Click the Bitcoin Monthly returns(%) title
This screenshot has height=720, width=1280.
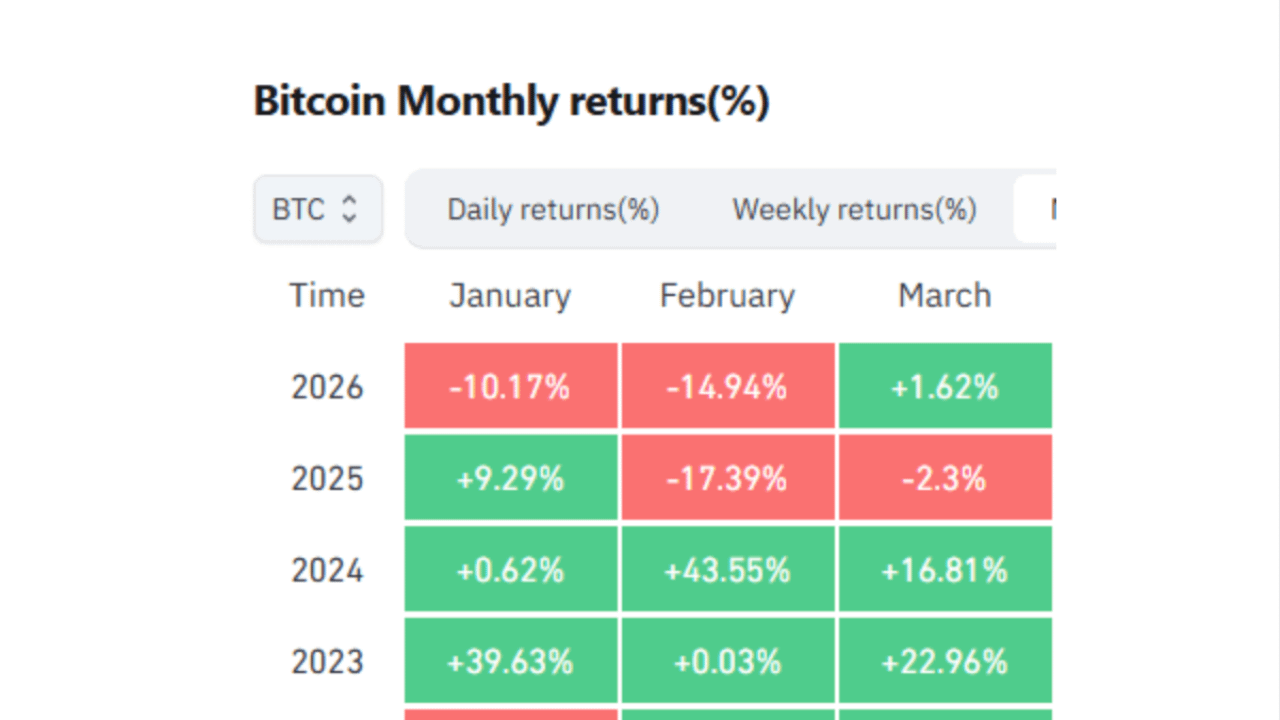511,100
